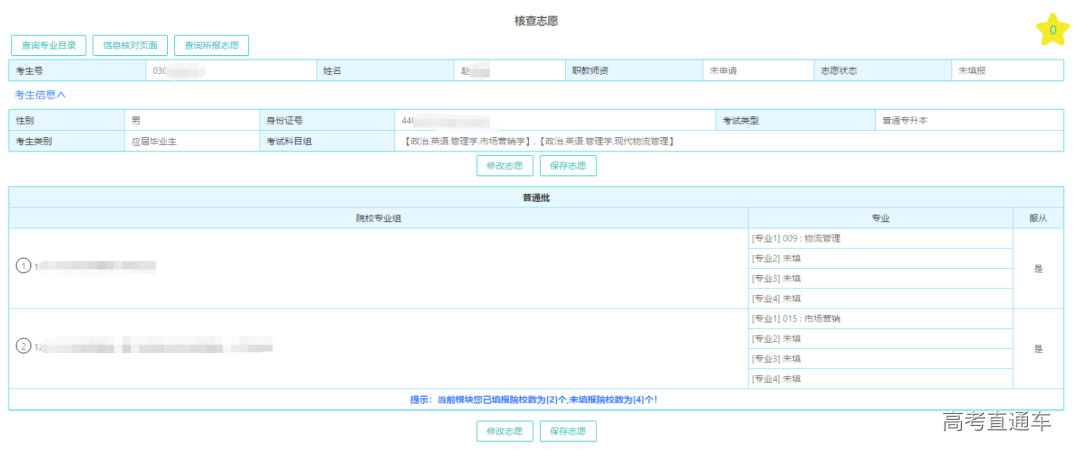The image size is (1080, 461).
Task: Click 修改志愿 below the blue hint text
Action: click(x=504, y=431)
